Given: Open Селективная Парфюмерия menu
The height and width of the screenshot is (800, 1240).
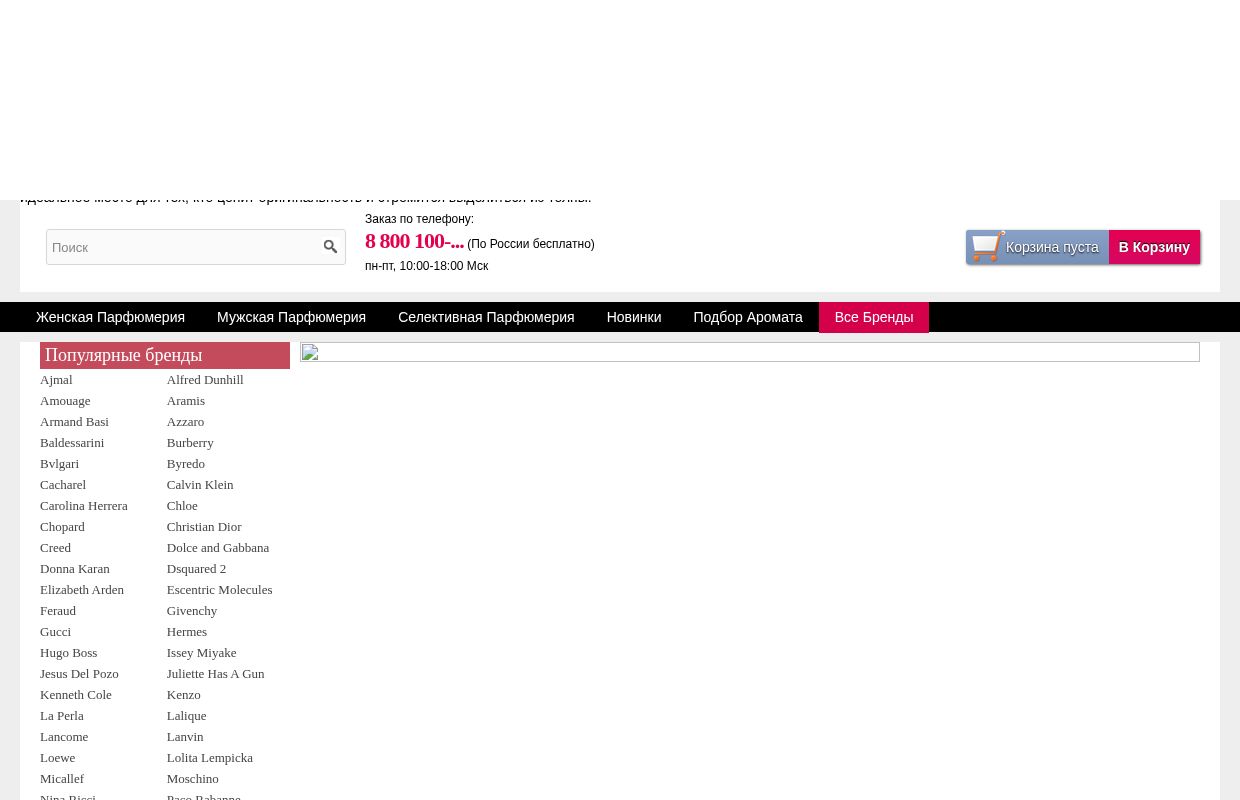Looking at the screenshot, I should tap(486, 317).
